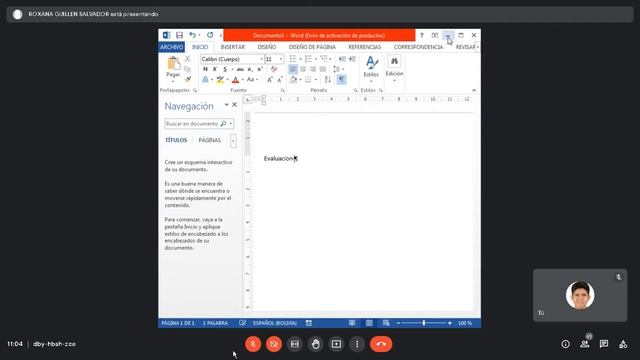The width and height of the screenshot is (640, 360).
Task: Toggle microphone mute in the meeting
Action: pyautogui.click(x=253, y=344)
